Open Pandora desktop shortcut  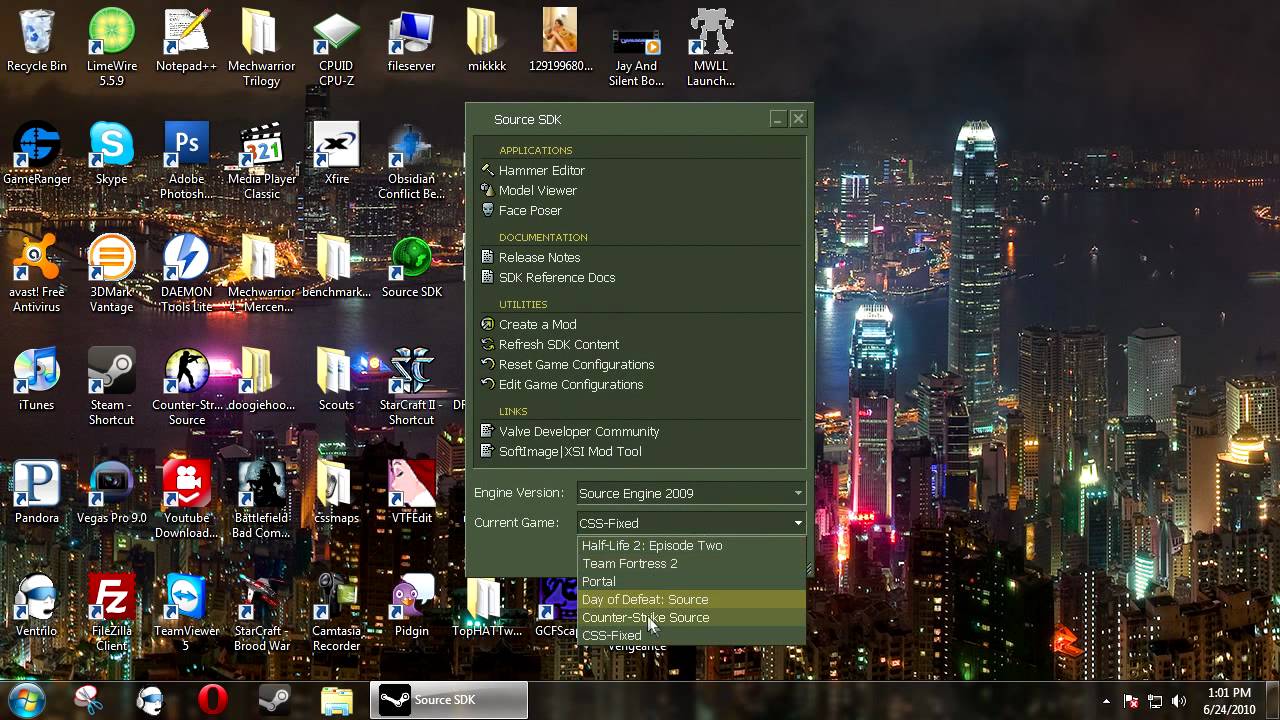click(37, 493)
